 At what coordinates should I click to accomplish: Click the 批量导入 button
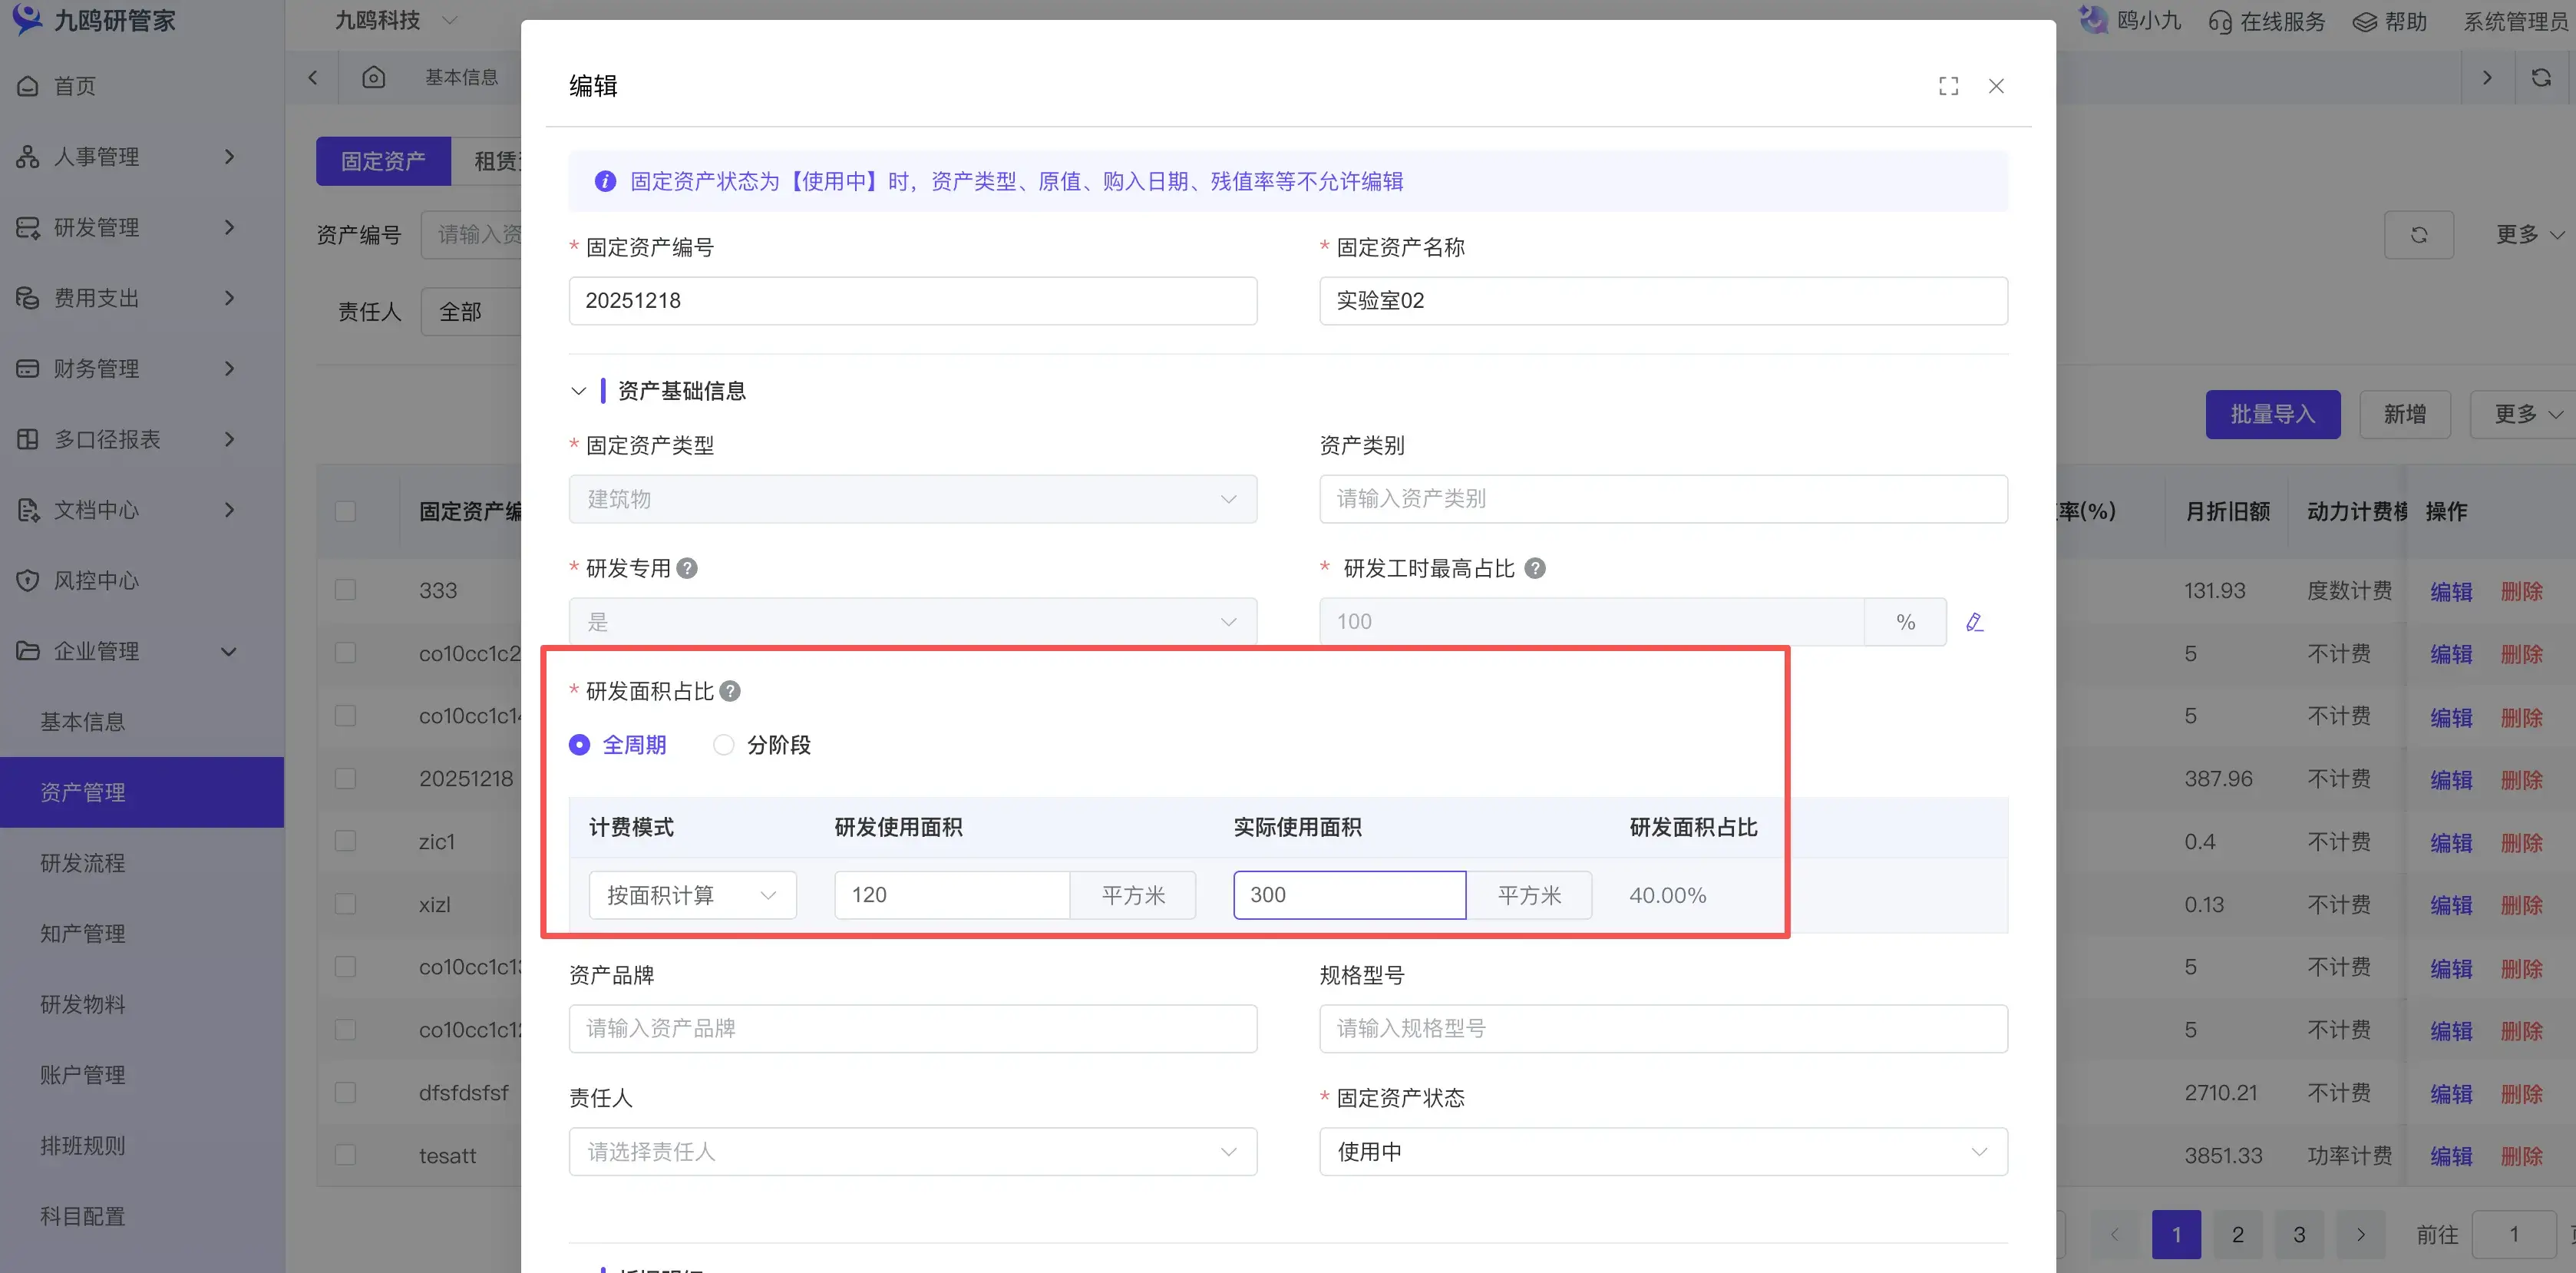(2272, 414)
